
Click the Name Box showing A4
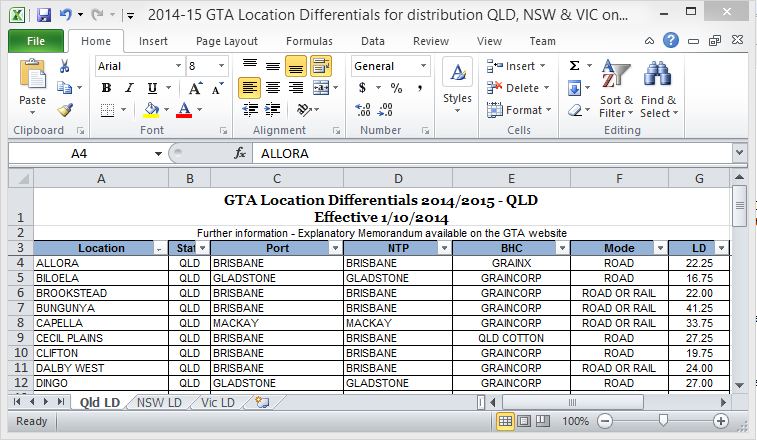tap(78, 154)
